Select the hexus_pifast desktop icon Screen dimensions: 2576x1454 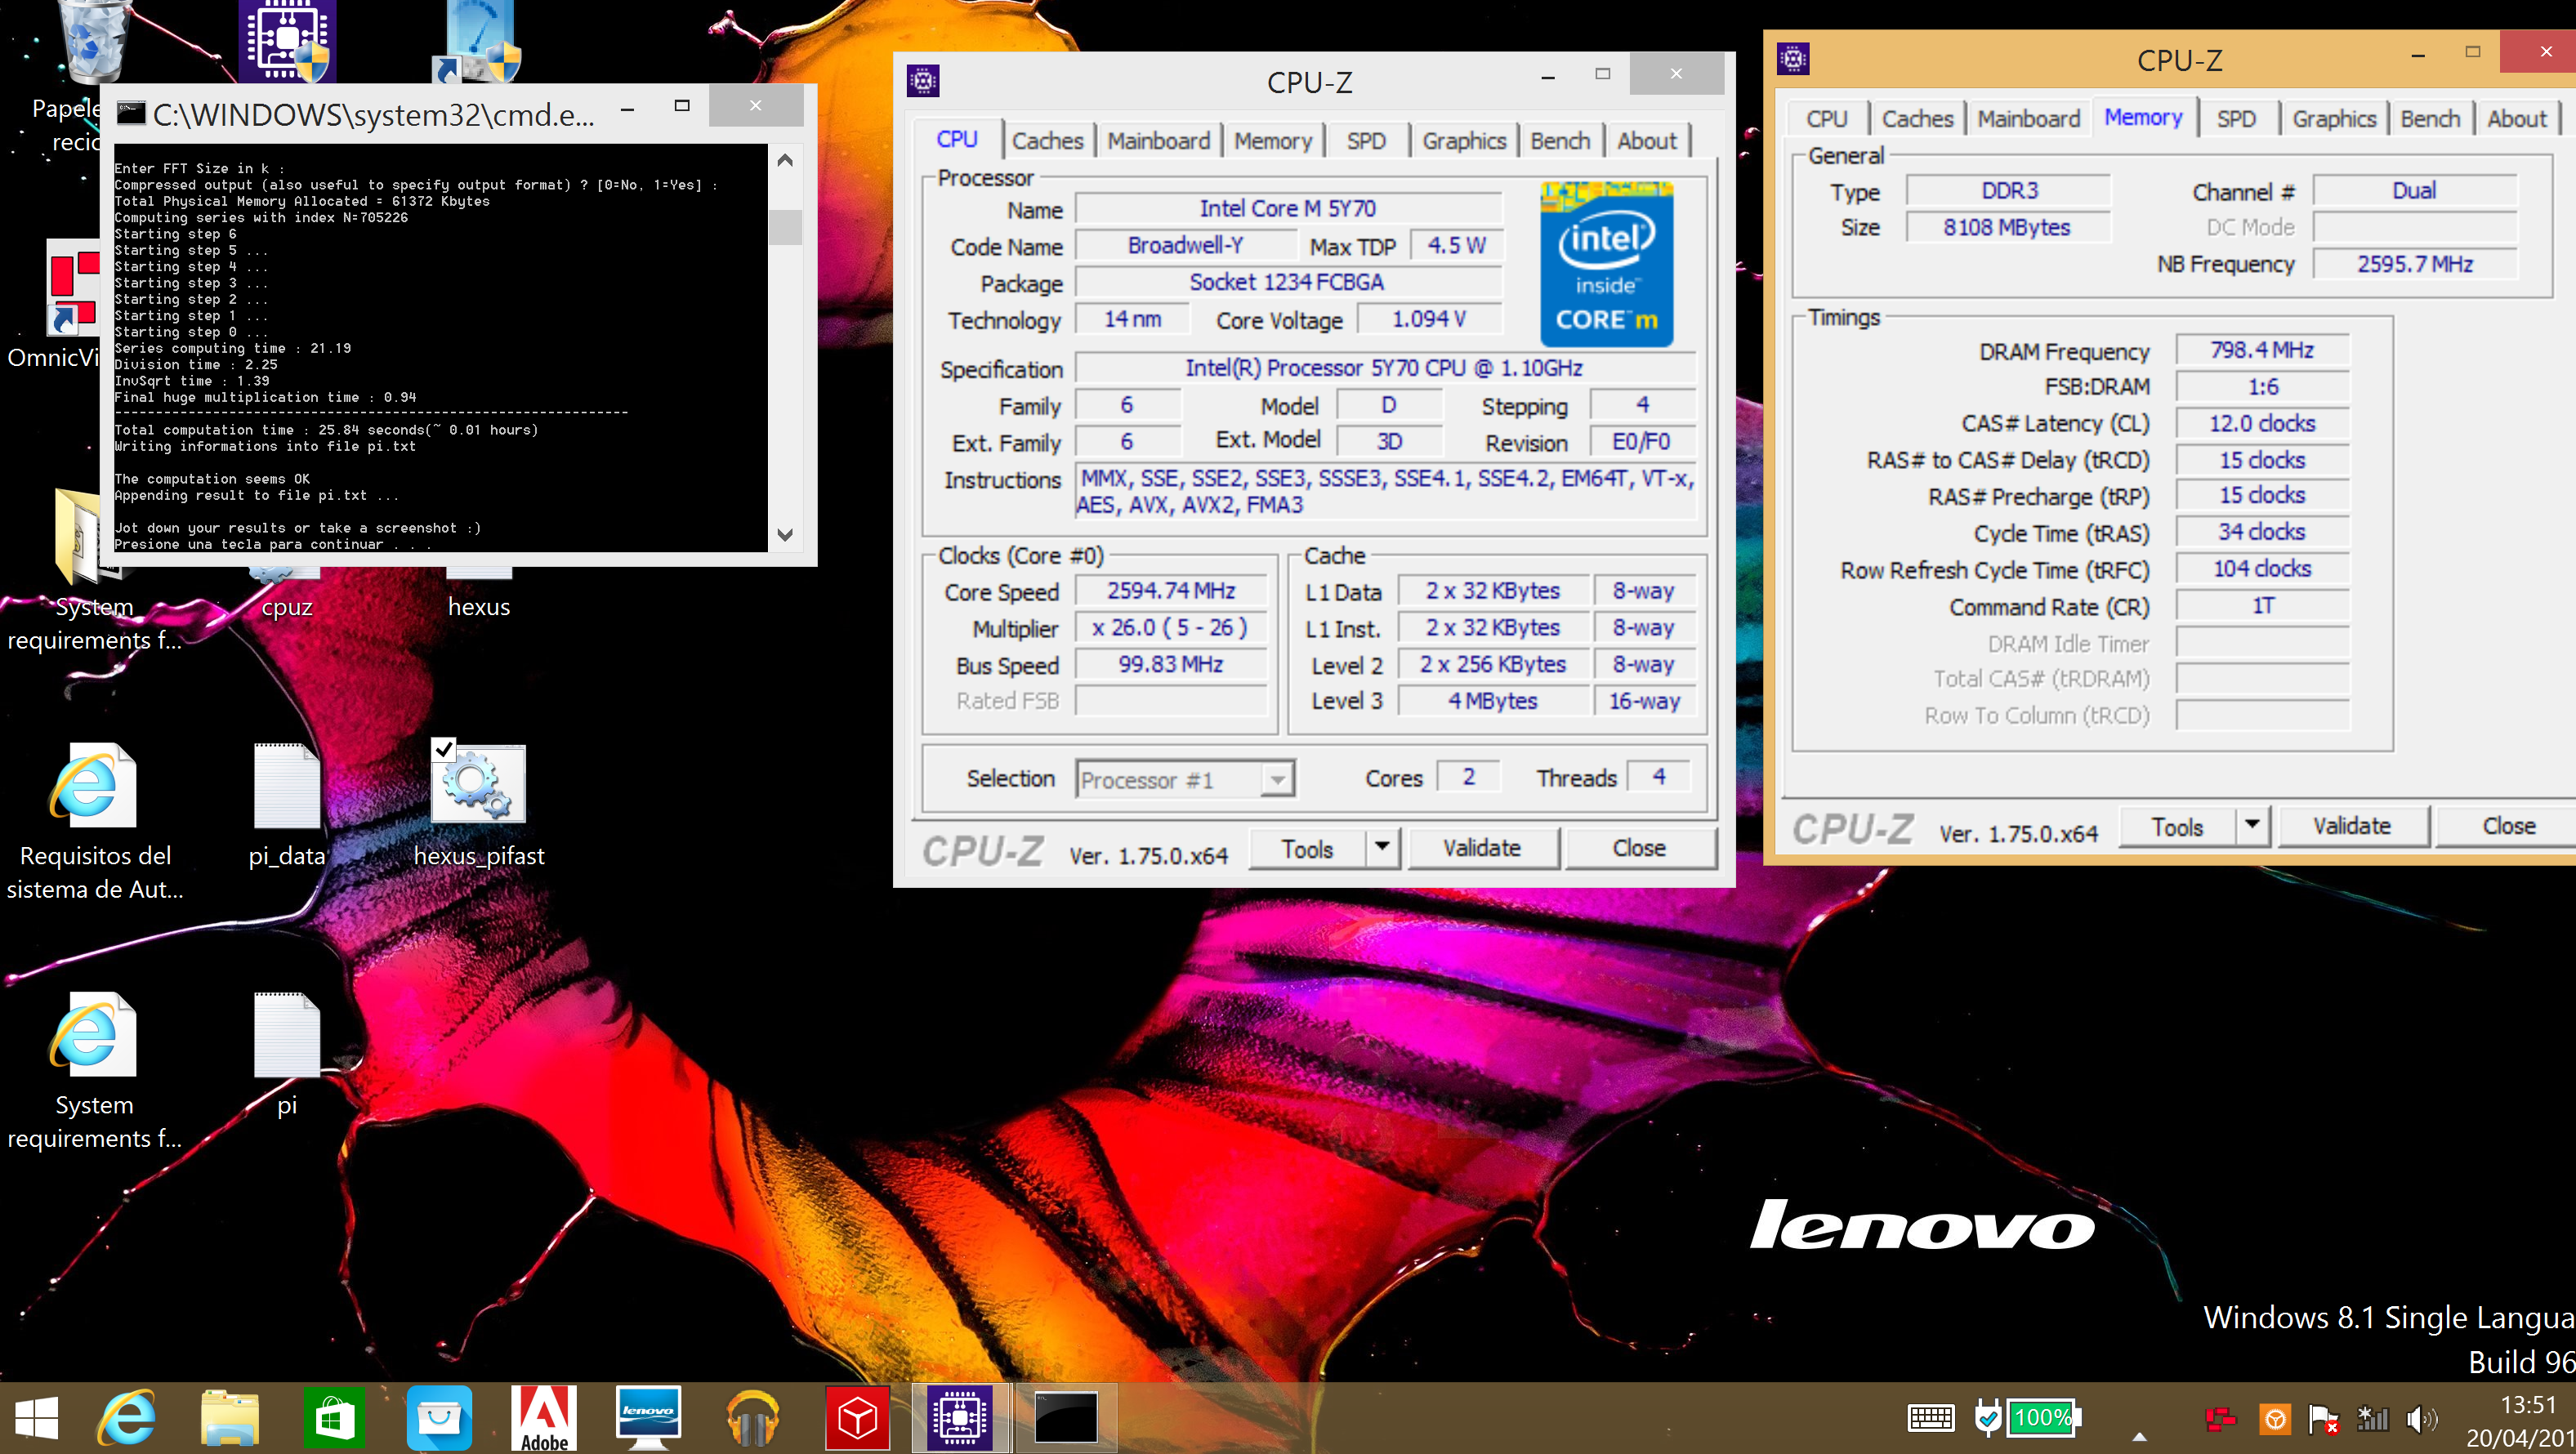[x=478, y=805]
